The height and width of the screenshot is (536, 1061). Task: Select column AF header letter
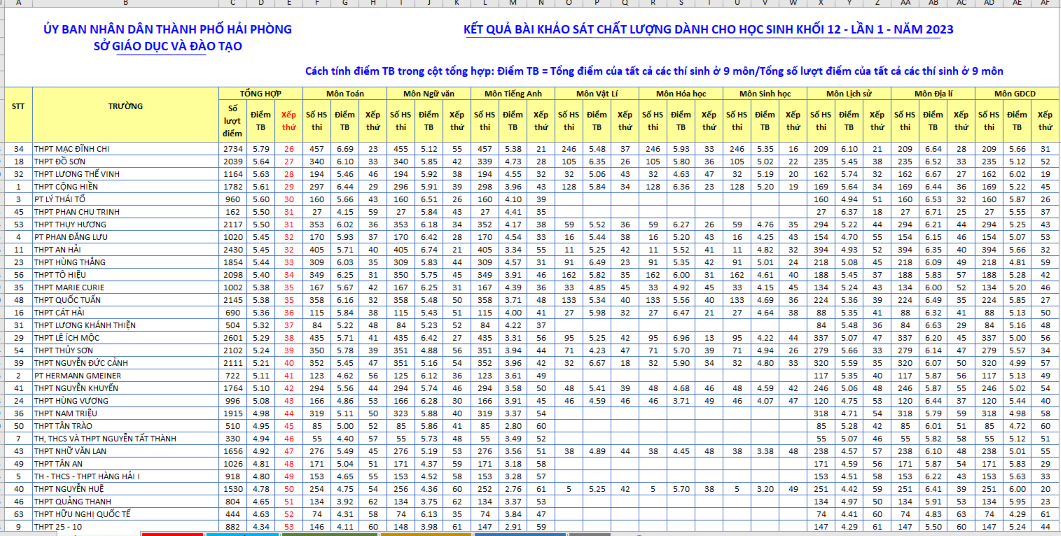pos(1045,4)
